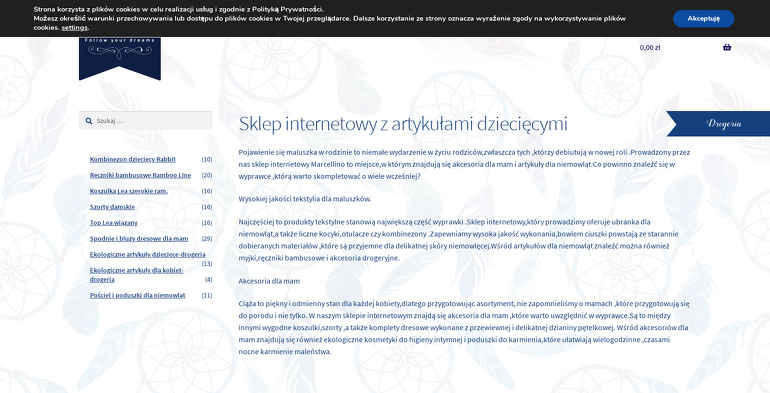Click the Sklep internetowy z artykułami dziecięcymi heading
Screen dimensions: 770x393
(403, 124)
